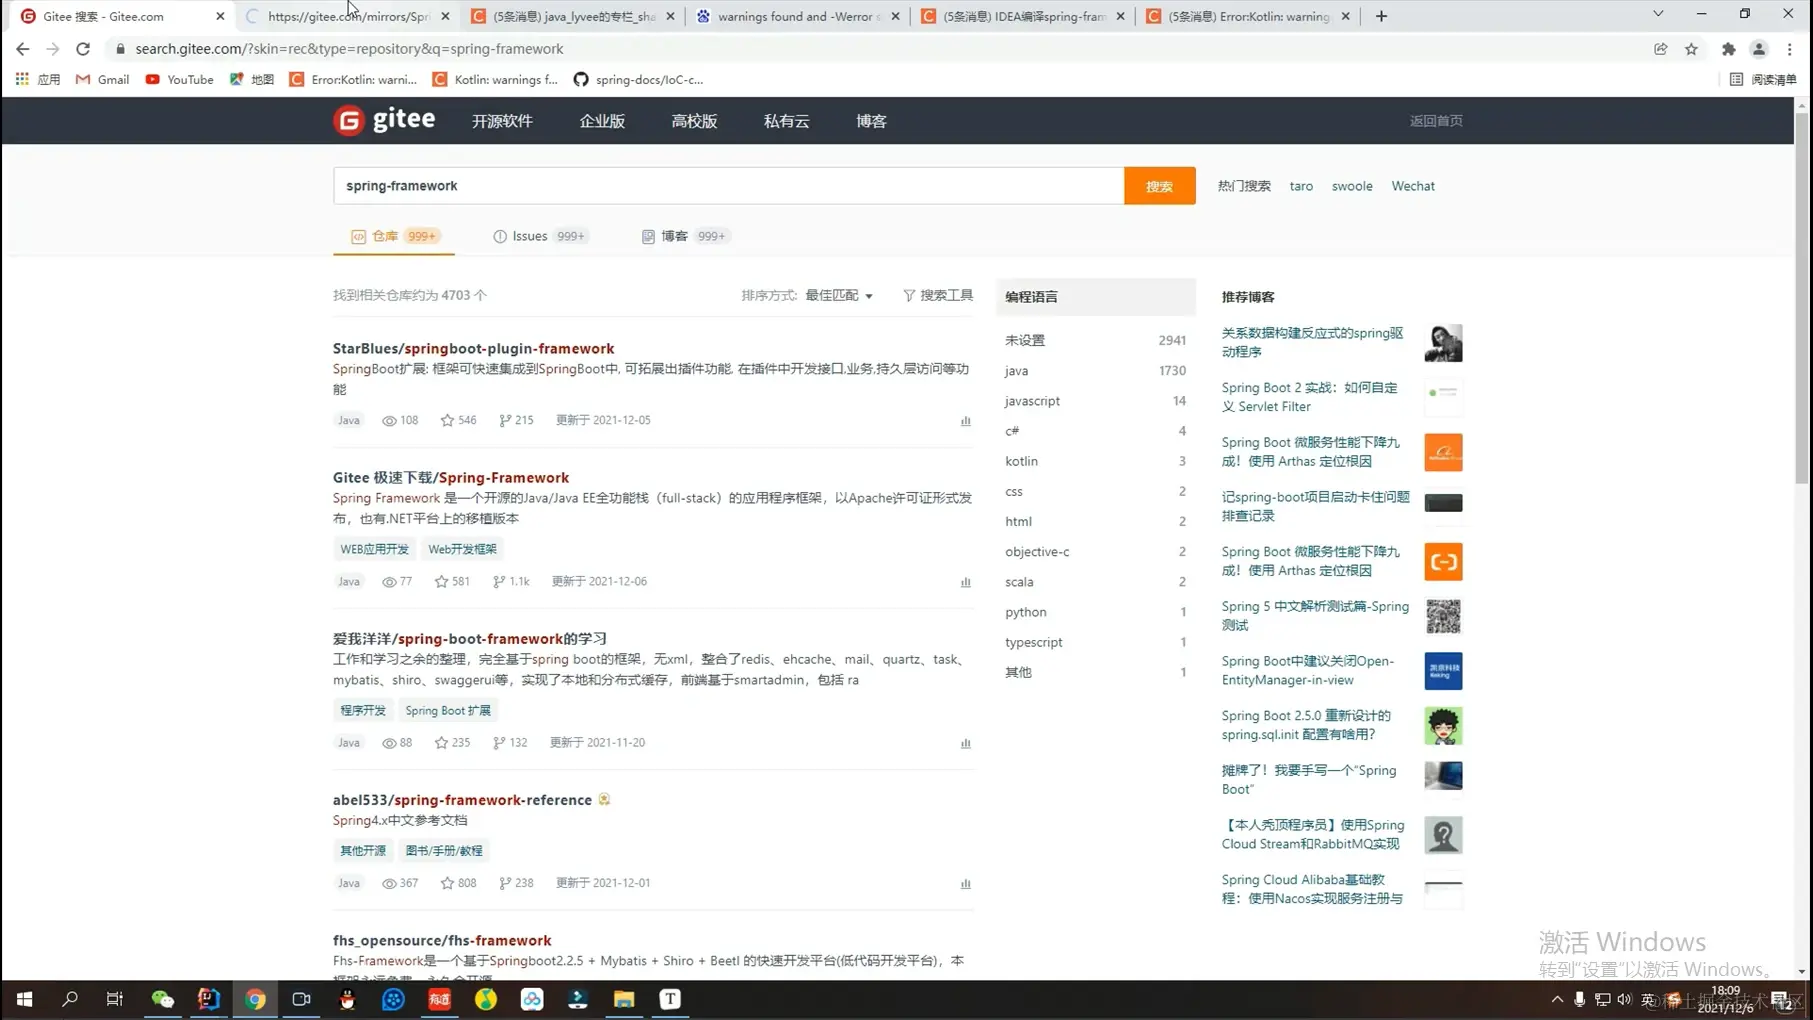The width and height of the screenshot is (1813, 1020).
Task: Switch to Issues results tab
Action: [x=540, y=236]
